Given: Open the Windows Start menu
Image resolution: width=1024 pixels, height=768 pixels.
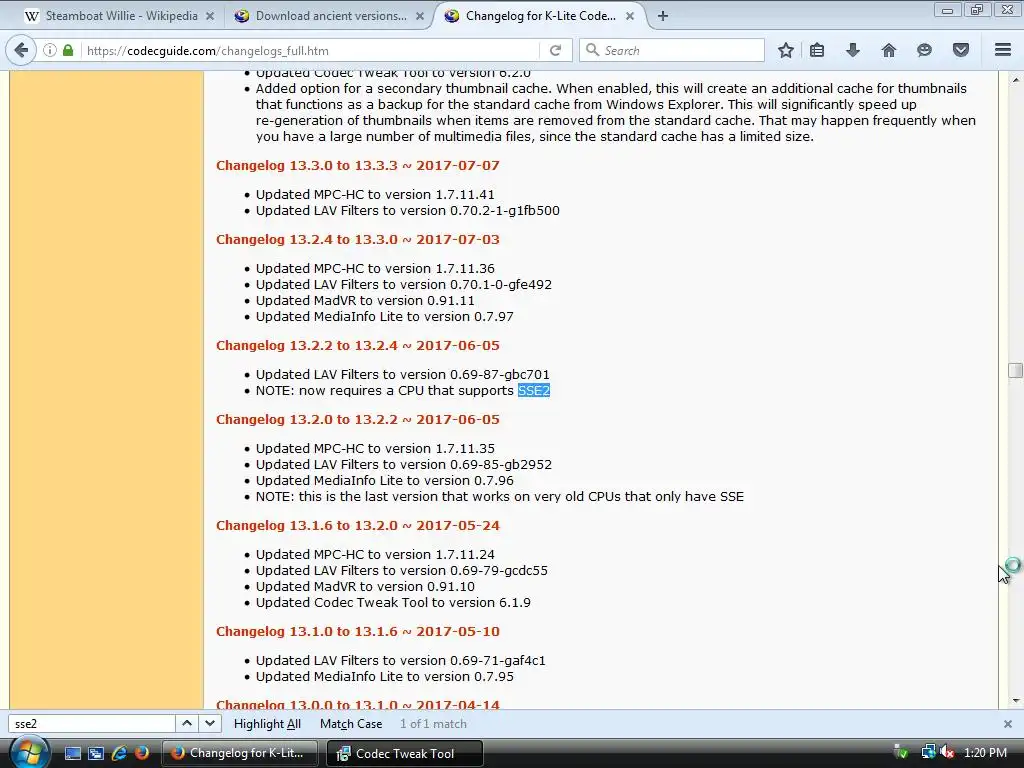Looking at the screenshot, I should pos(29,752).
